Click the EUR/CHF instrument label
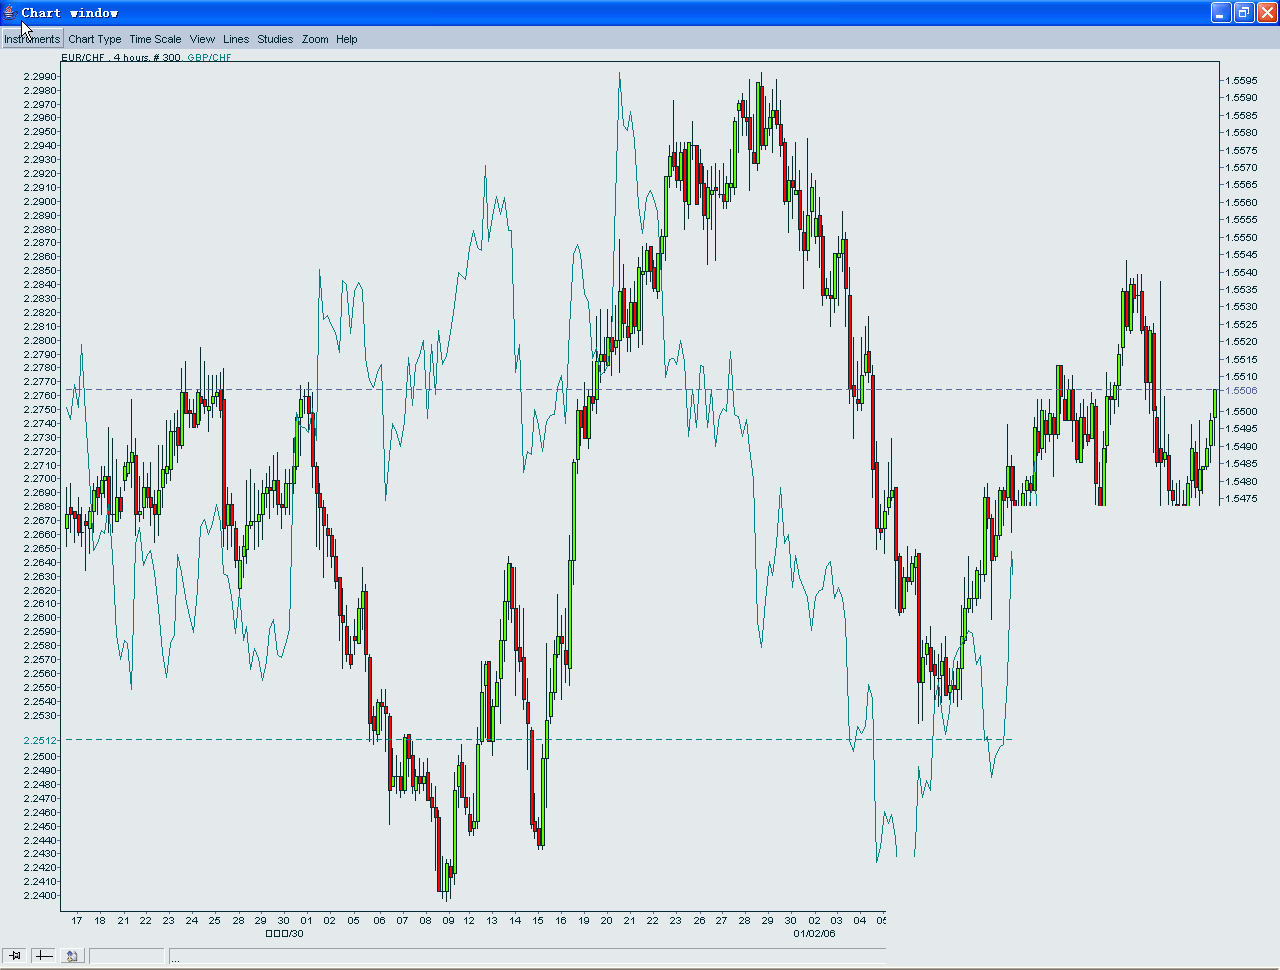The image size is (1280, 970). coord(84,57)
